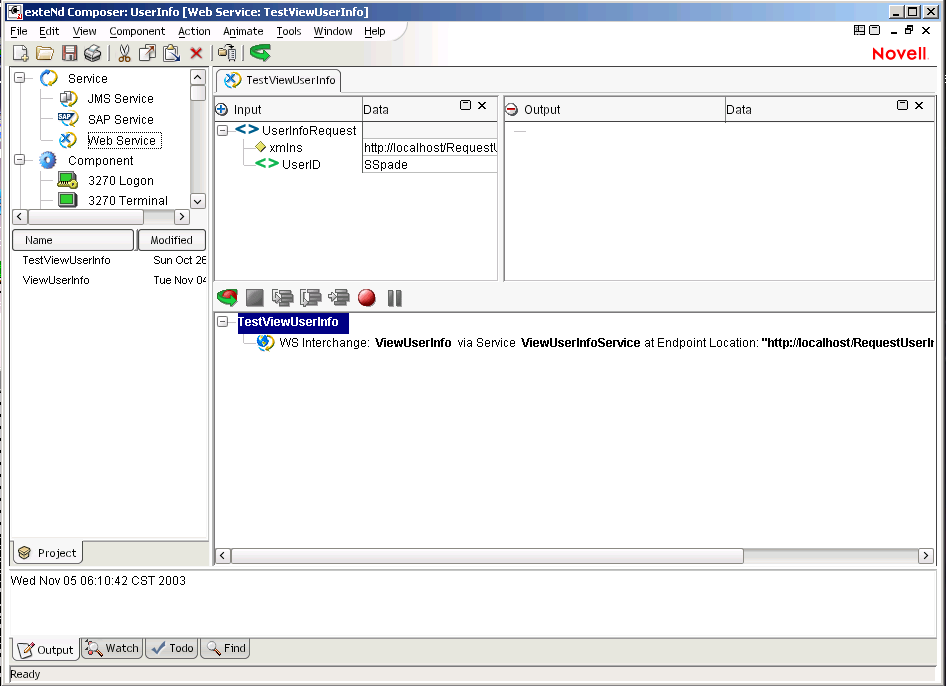
Task: Click the Modified column header
Action: coord(171,240)
